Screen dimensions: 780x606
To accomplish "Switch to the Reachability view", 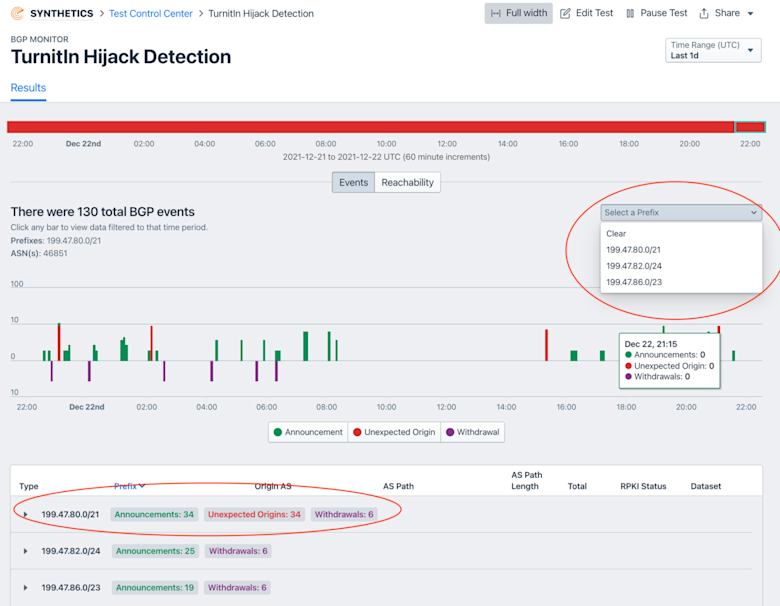I will click(x=407, y=183).
